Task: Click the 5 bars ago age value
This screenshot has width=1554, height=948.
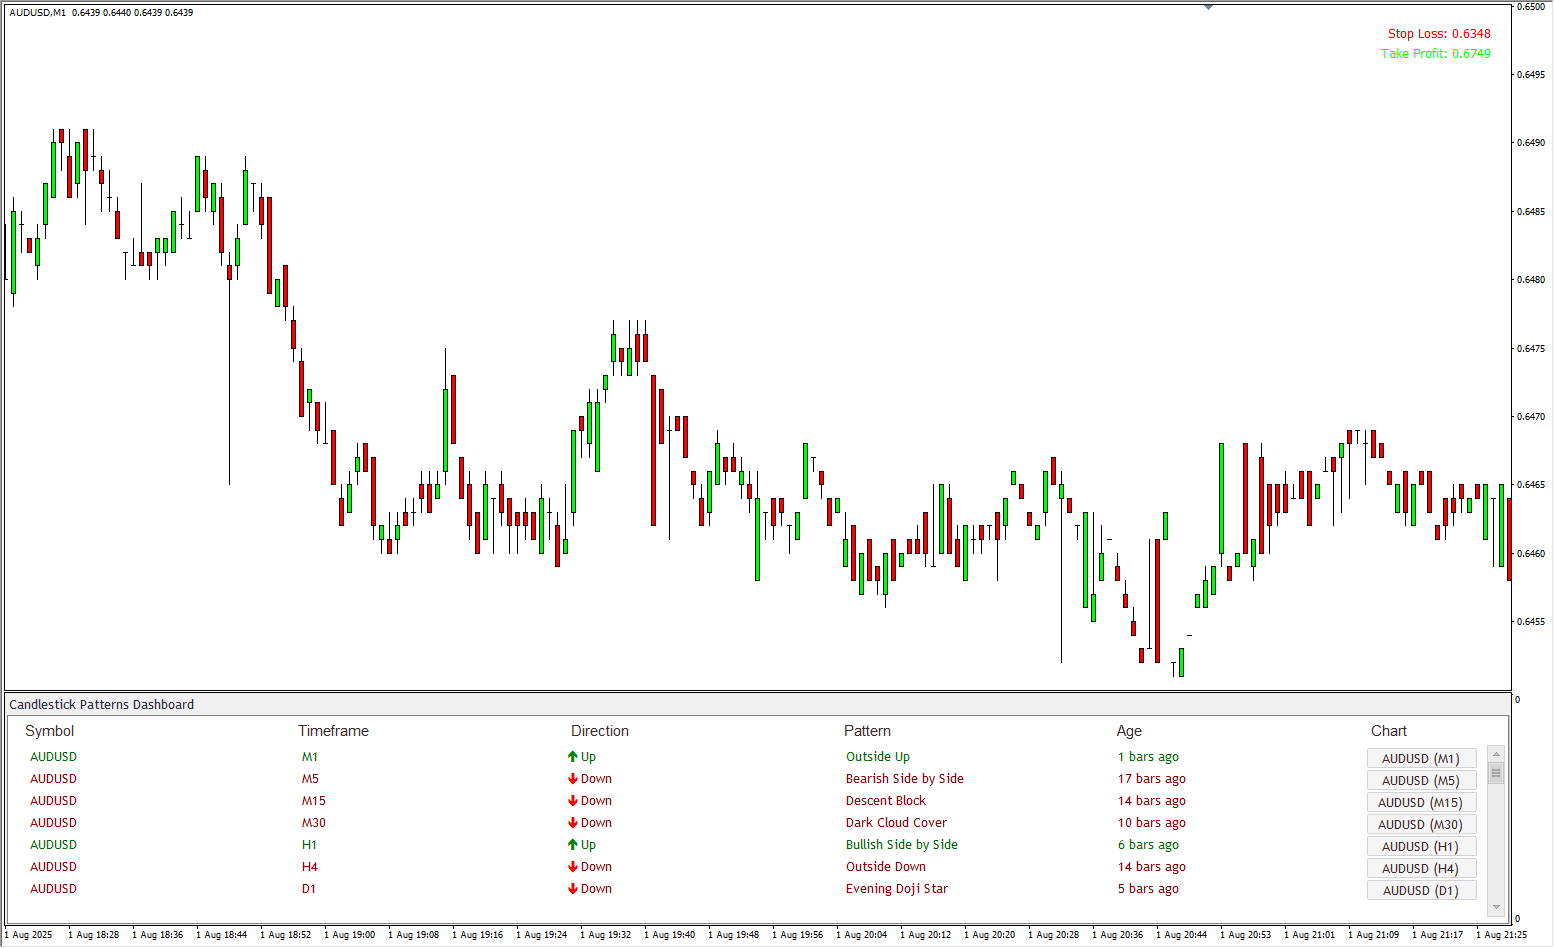Action: 1148,889
